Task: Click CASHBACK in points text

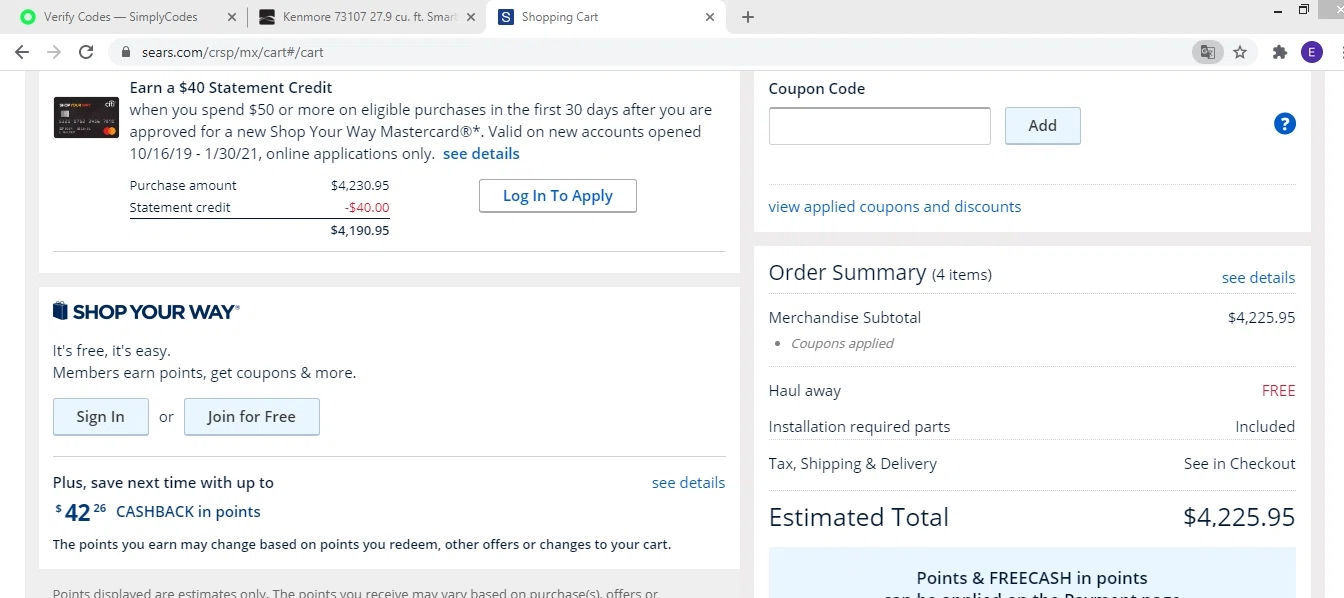Action: tap(188, 512)
